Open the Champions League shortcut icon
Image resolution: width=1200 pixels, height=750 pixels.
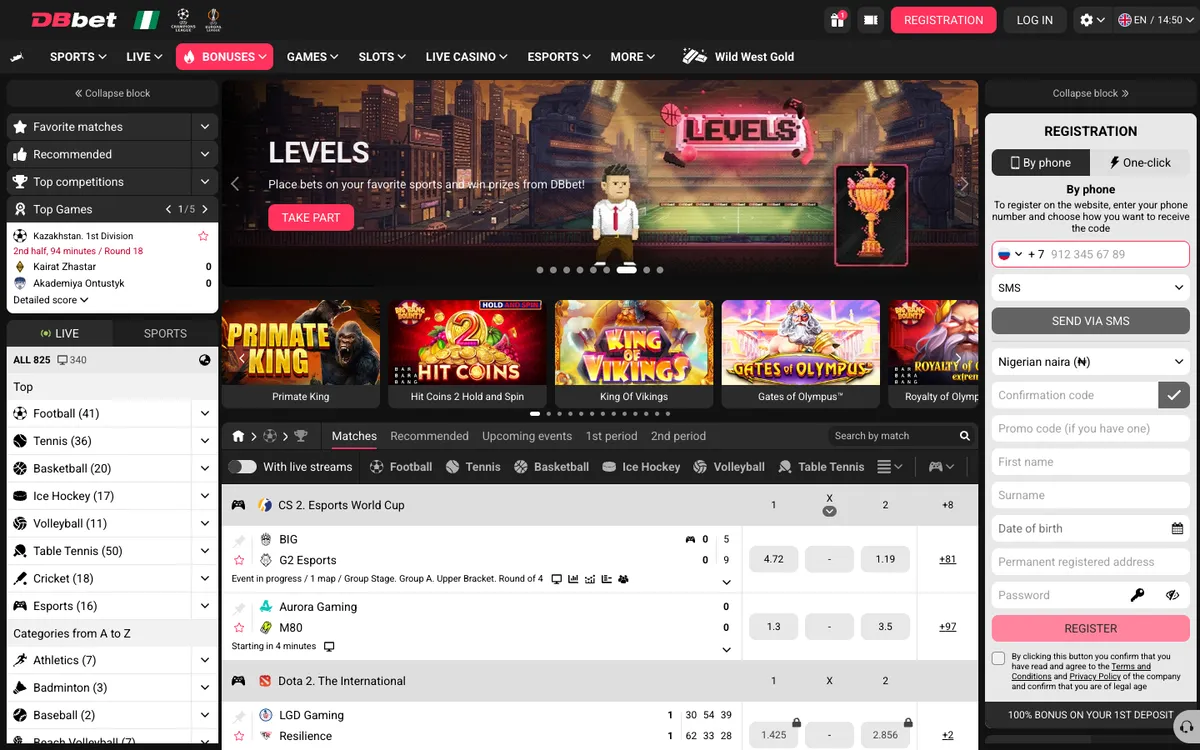184,19
